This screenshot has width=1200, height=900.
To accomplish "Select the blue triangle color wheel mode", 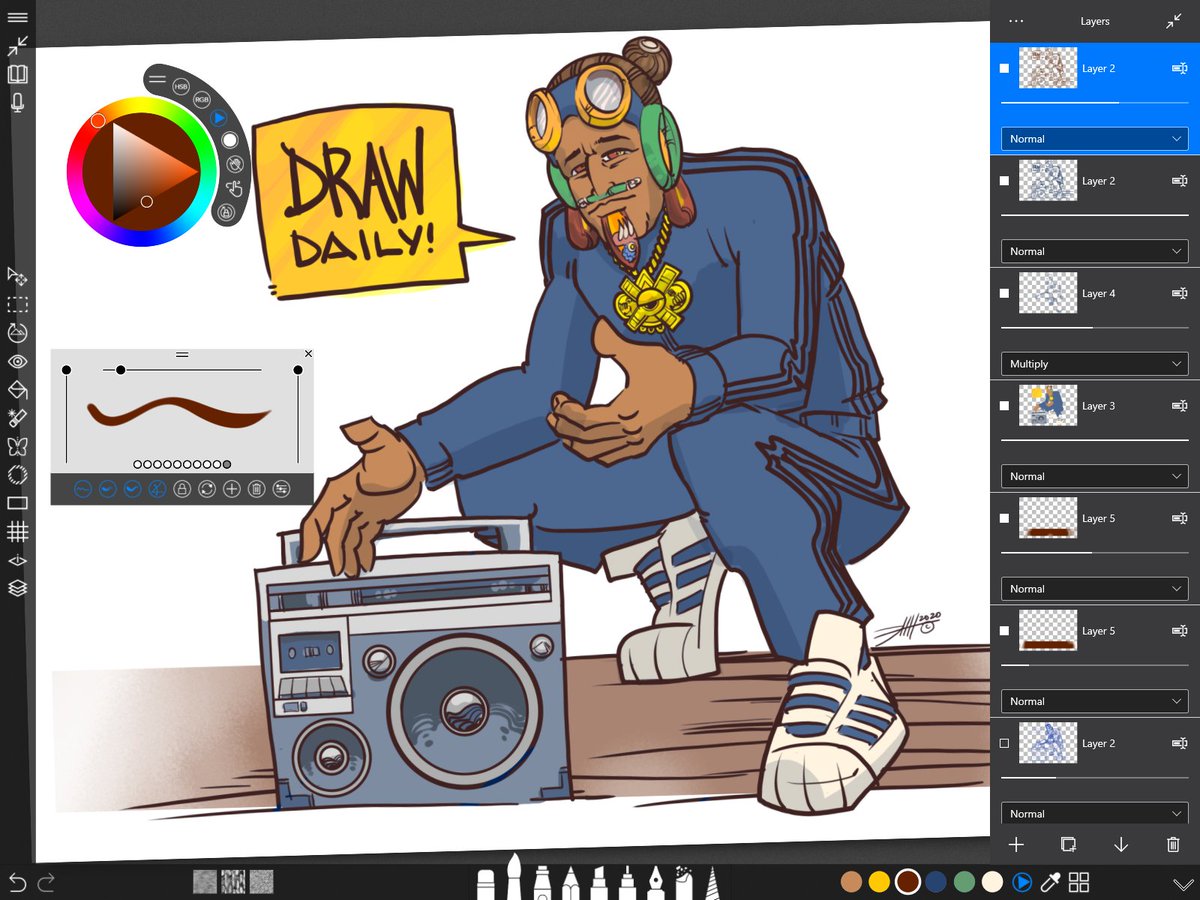I will tap(219, 118).
